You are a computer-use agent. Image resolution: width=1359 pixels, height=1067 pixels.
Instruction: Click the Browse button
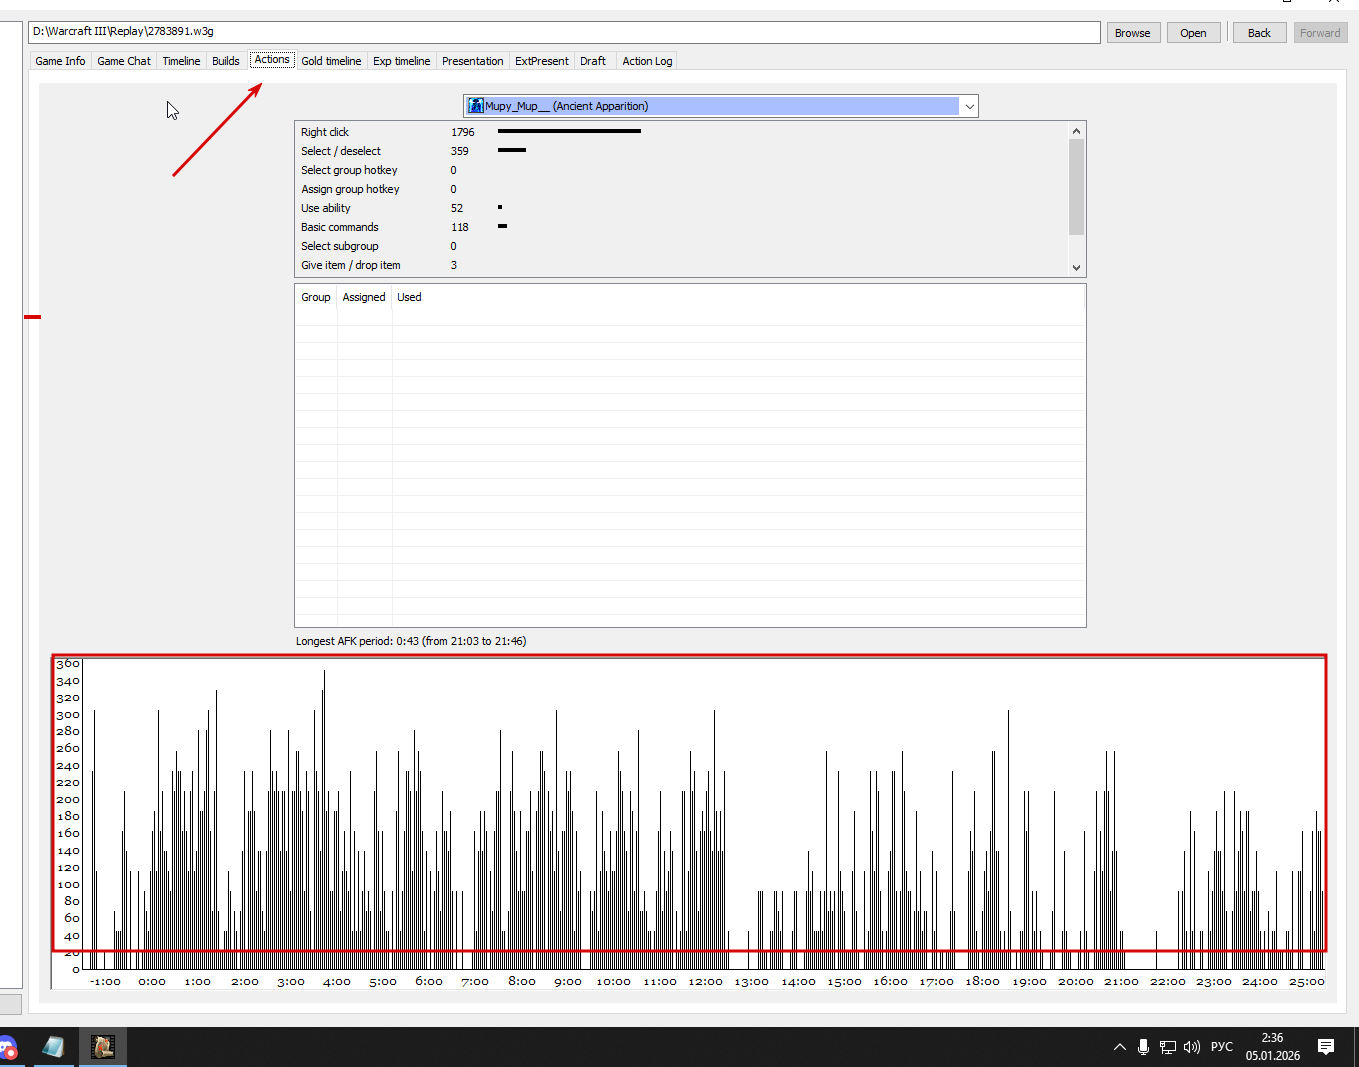click(1133, 33)
